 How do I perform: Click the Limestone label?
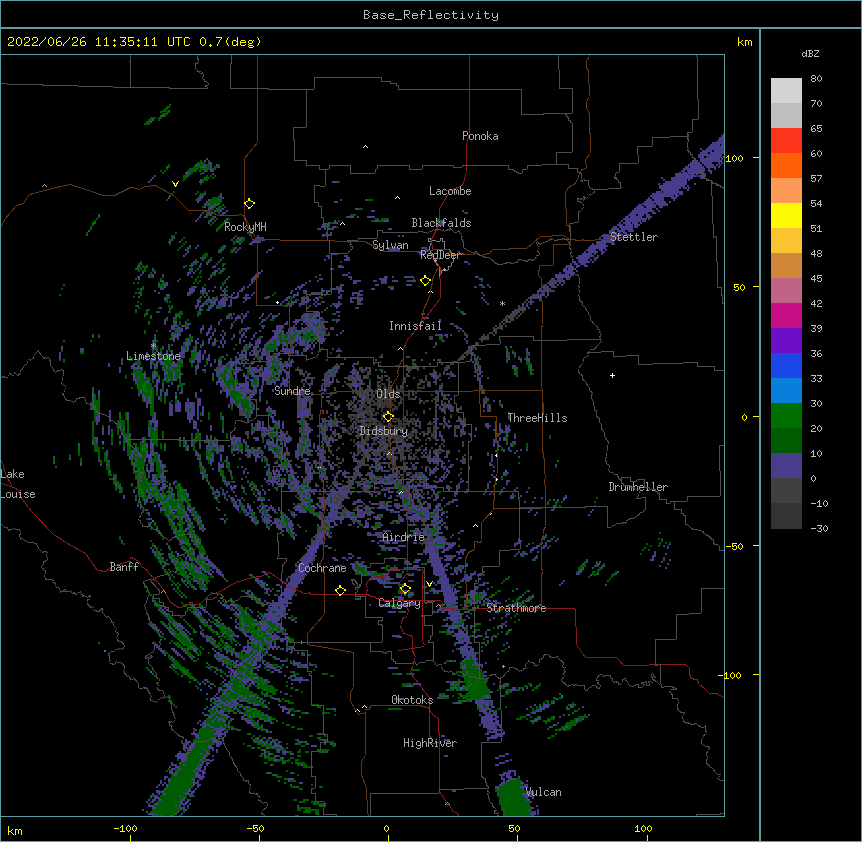(153, 356)
